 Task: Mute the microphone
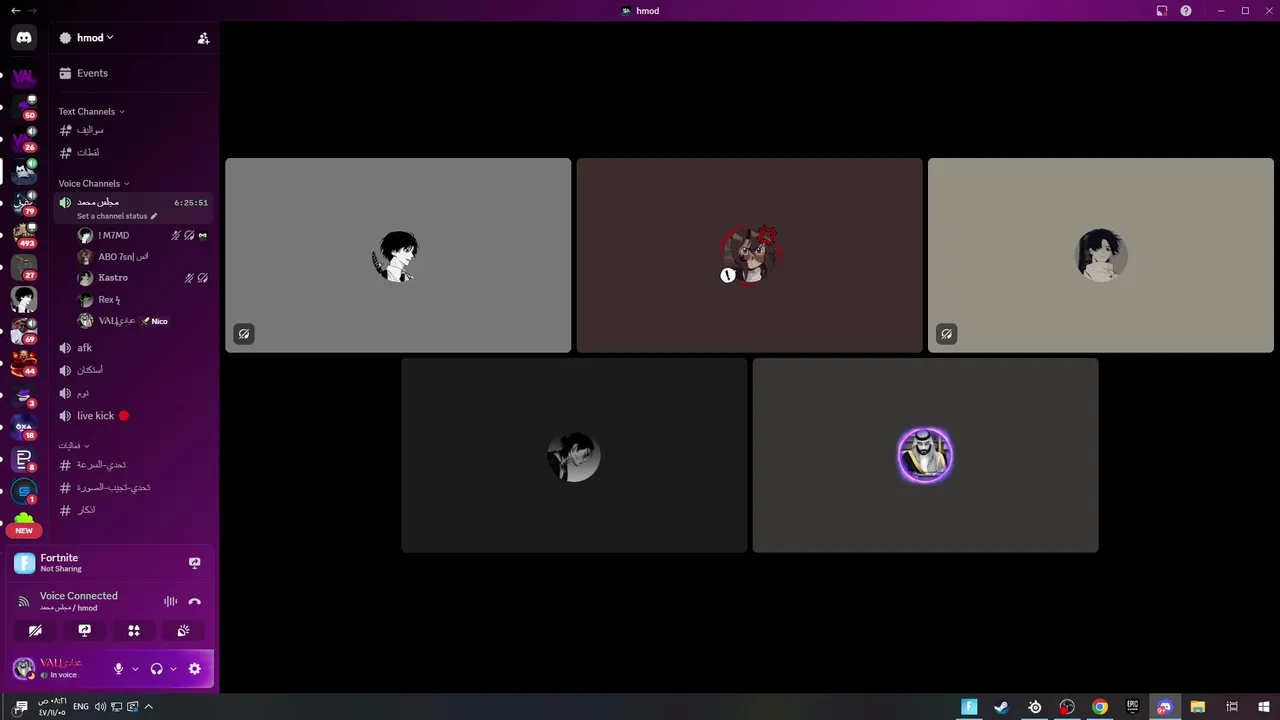pyautogui.click(x=118, y=669)
